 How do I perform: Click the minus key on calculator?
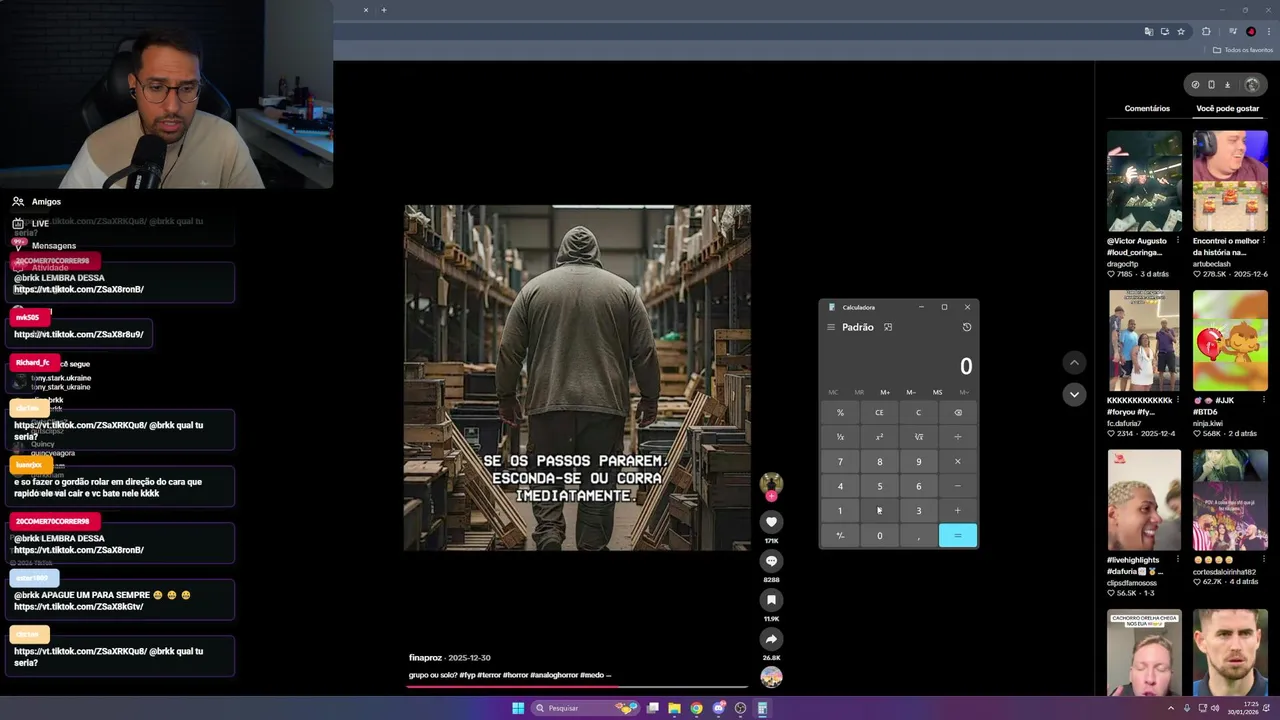958,486
